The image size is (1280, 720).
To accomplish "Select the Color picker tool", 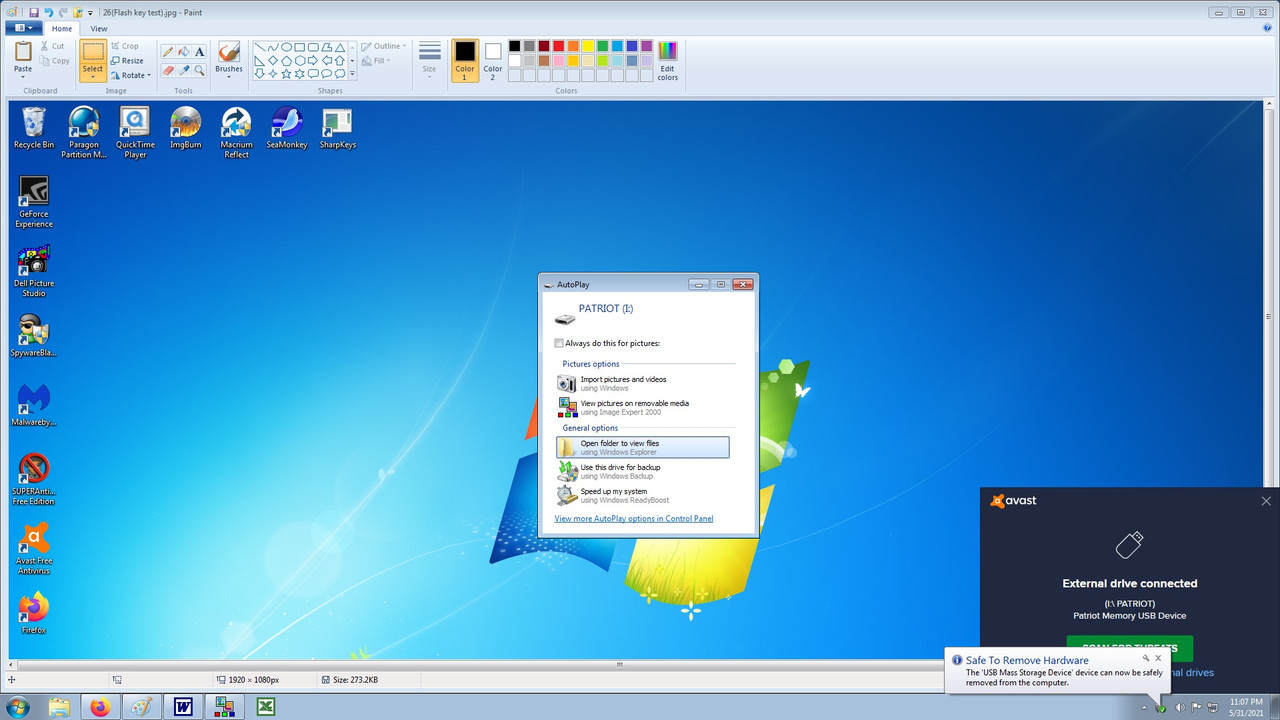I will coord(185,70).
